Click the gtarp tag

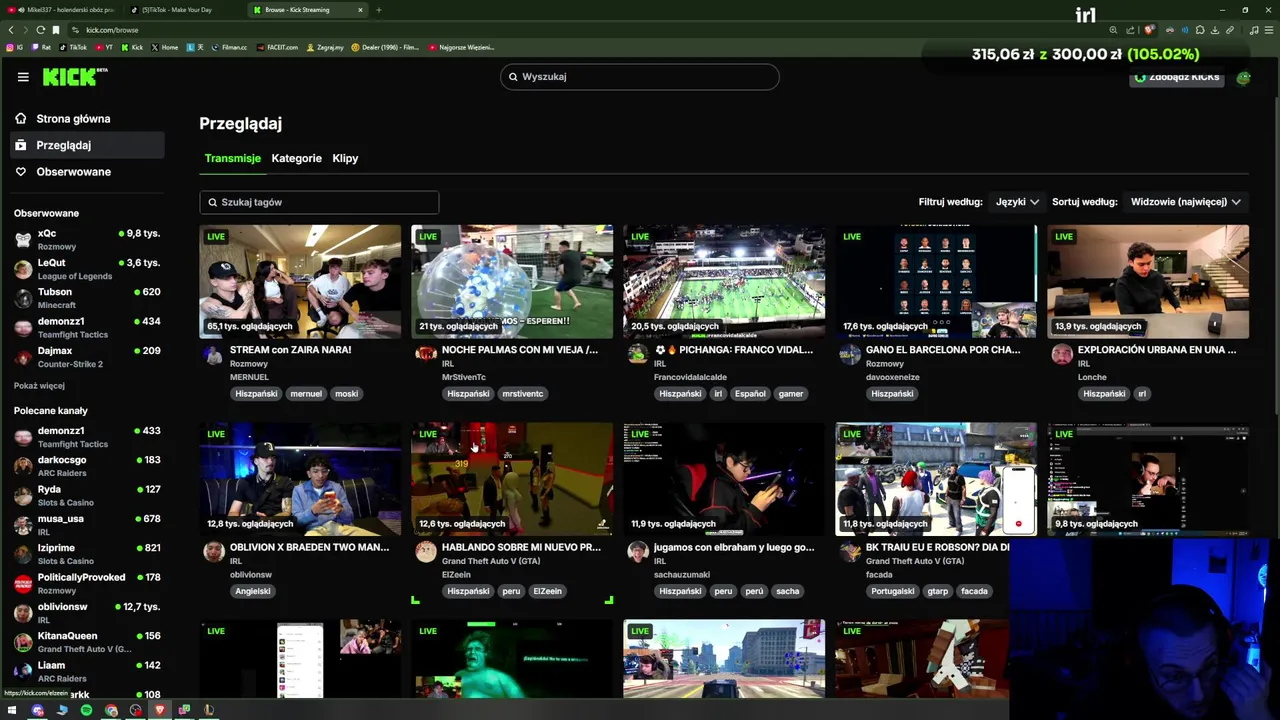[938, 591]
